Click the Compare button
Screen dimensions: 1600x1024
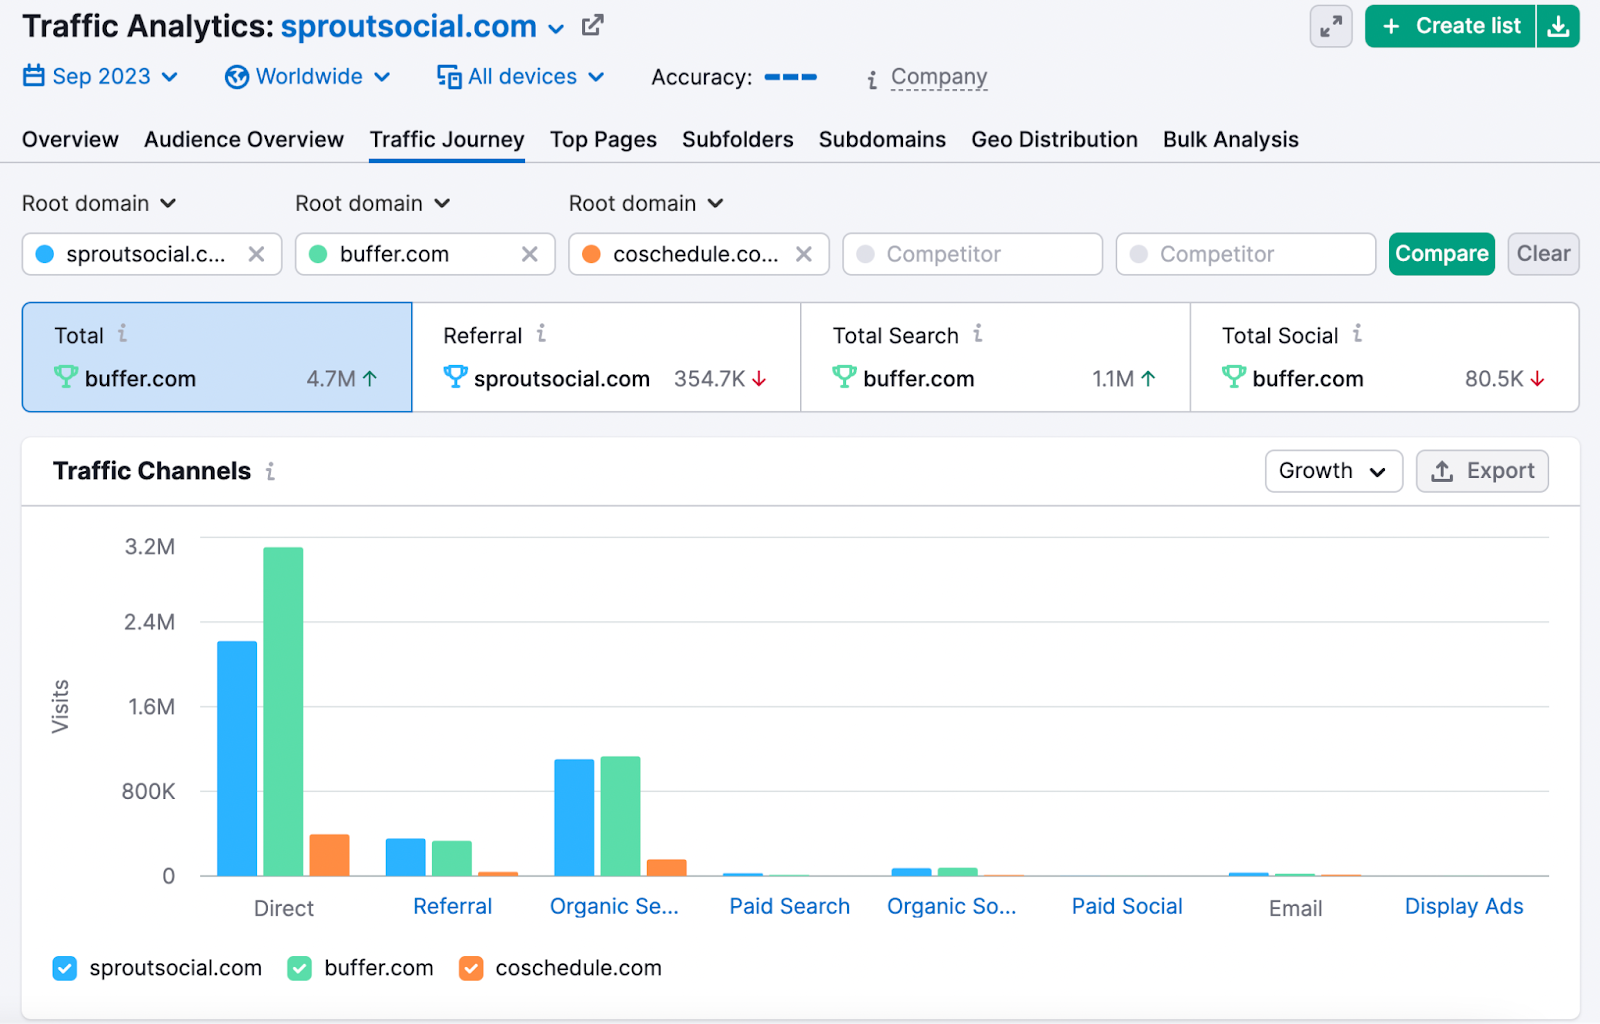(x=1441, y=253)
